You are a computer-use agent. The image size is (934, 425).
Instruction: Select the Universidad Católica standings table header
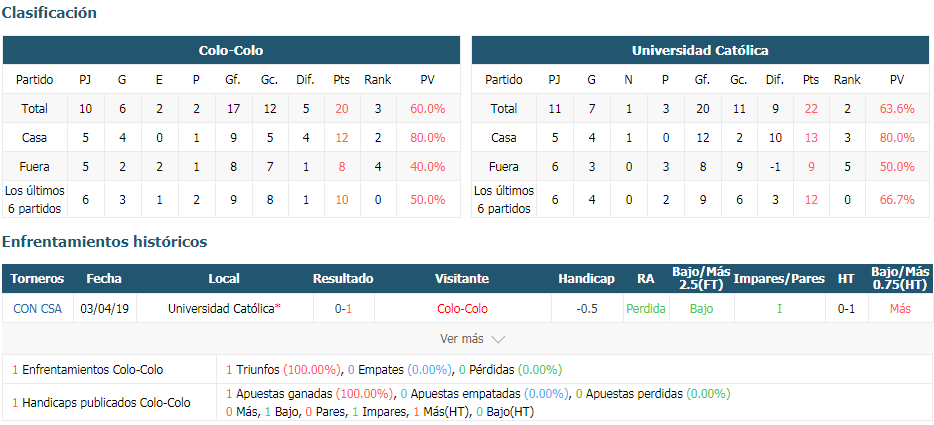pos(700,51)
